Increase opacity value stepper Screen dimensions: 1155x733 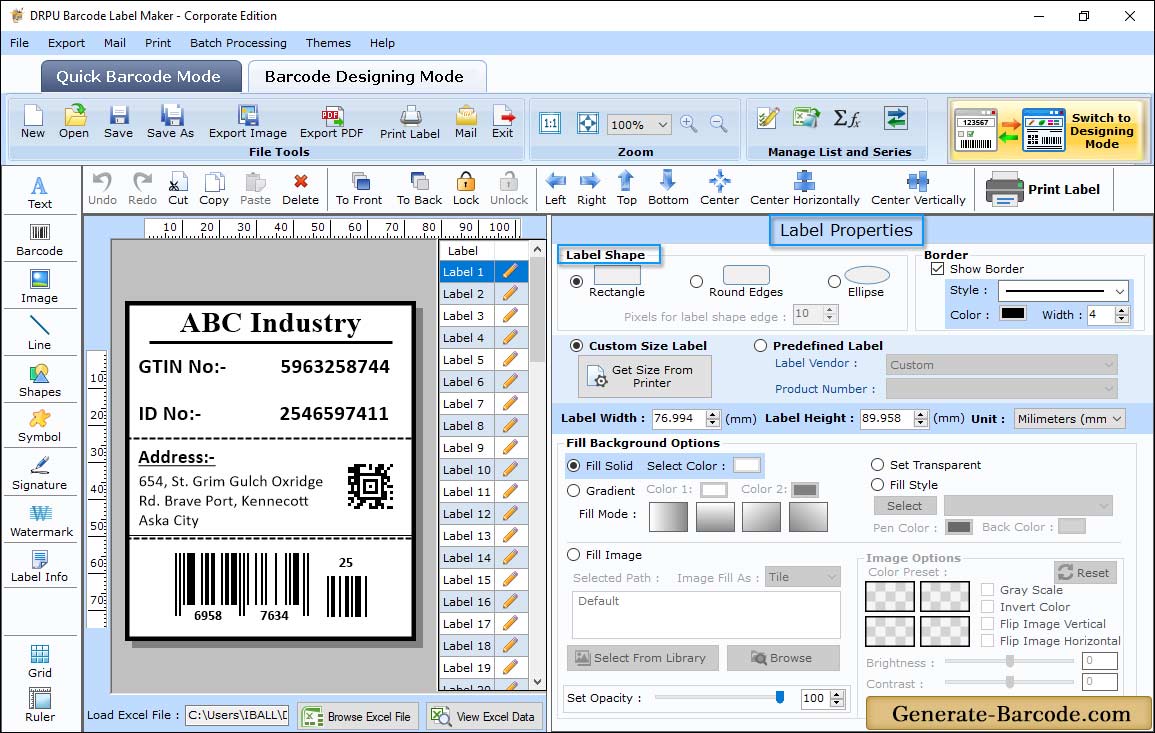837,694
